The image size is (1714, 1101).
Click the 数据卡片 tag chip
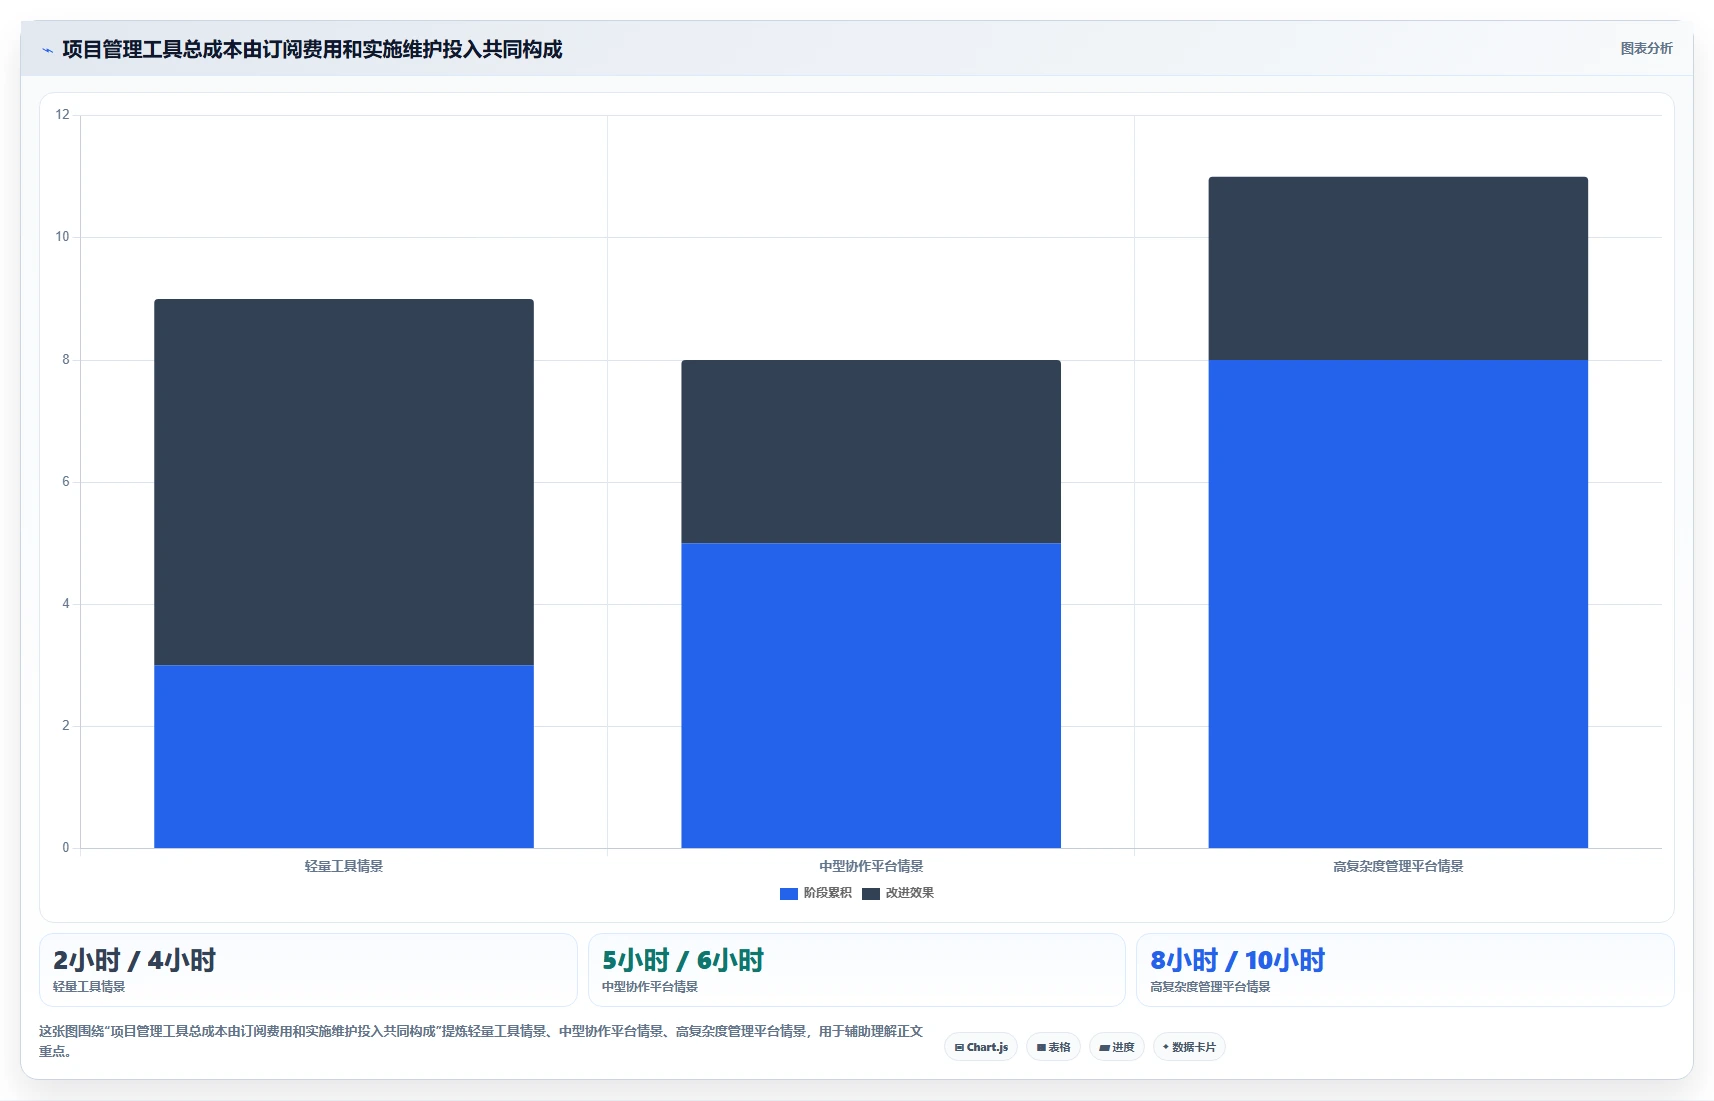1189,1047
